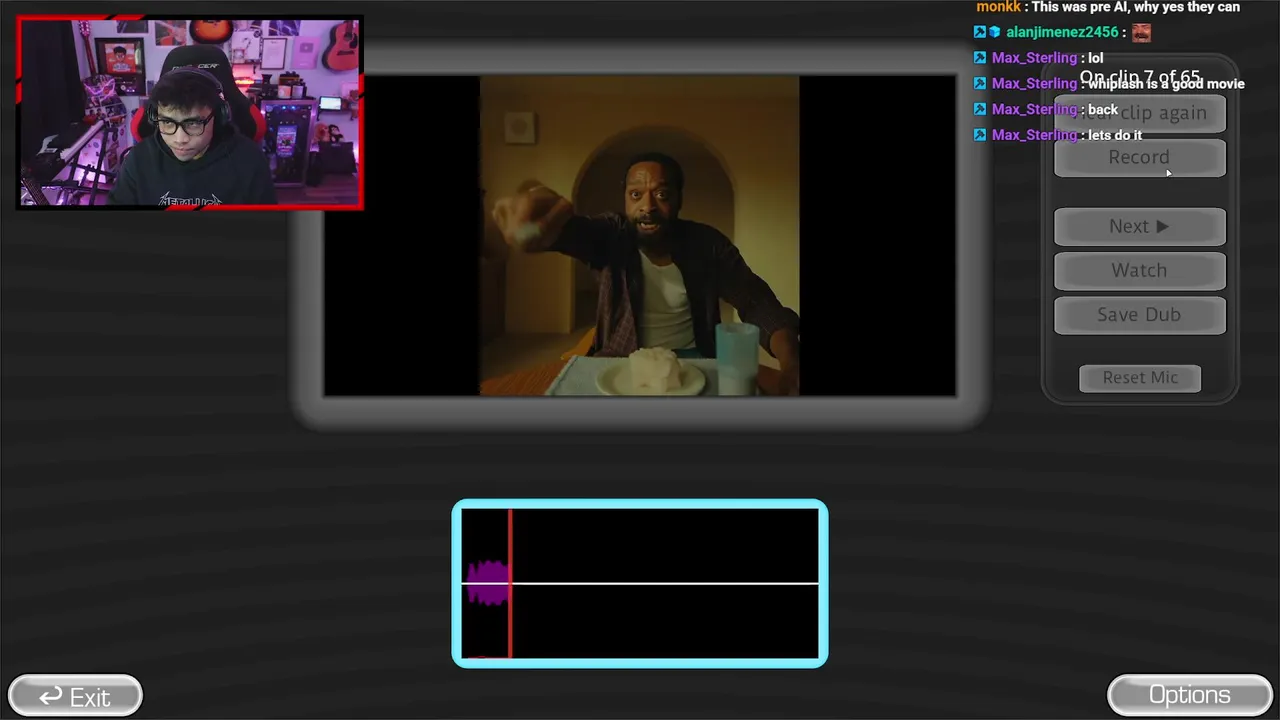Click the badge beside Max_Sterling's "lol" message
Viewport: 1280px width, 720px height.
[980, 58]
